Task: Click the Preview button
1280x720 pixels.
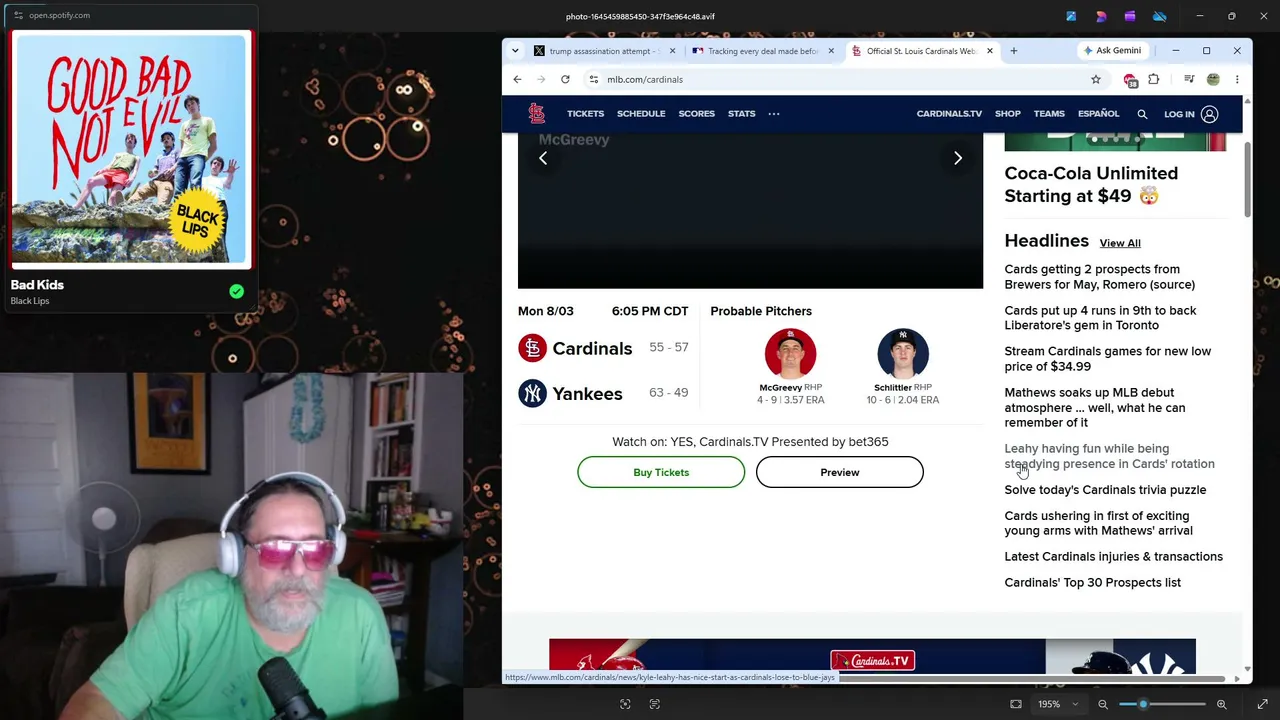Action: click(x=840, y=472)
